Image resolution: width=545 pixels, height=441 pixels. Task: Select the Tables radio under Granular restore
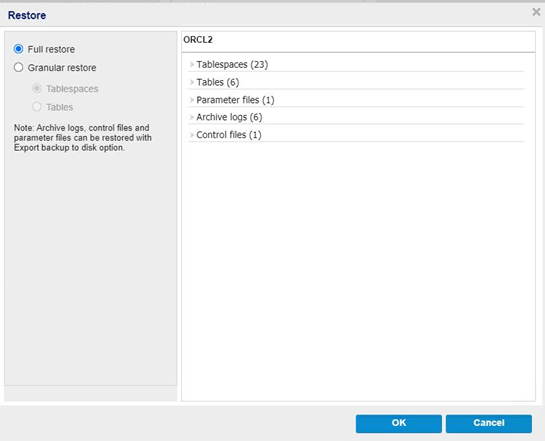click(x=36, y=107)
